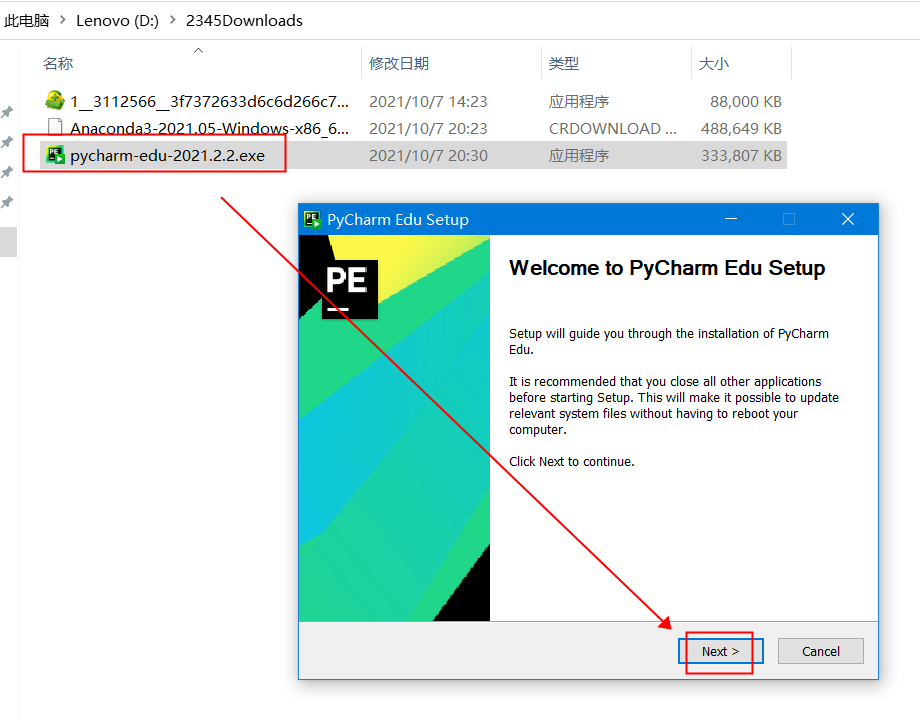Click the Anaconda3 download file icon
Image resolution: width=920 pixels, height=720 pixels.
coord(55,127)
